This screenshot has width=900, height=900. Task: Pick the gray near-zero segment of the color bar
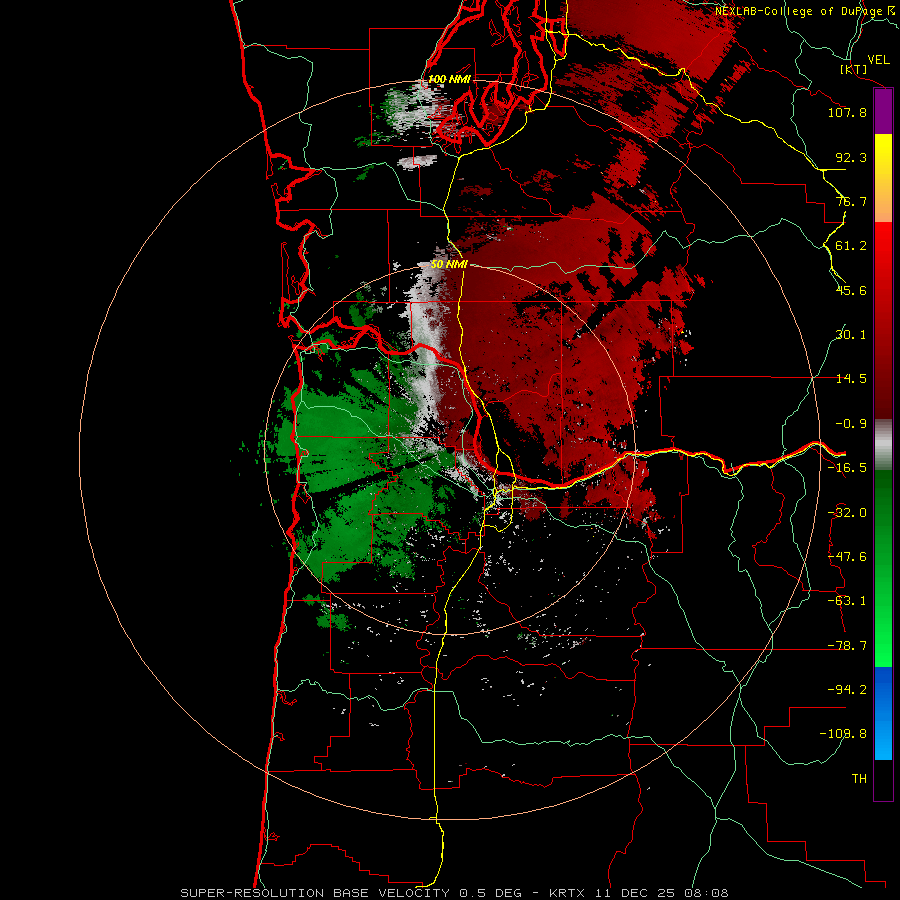click(883, 444)
